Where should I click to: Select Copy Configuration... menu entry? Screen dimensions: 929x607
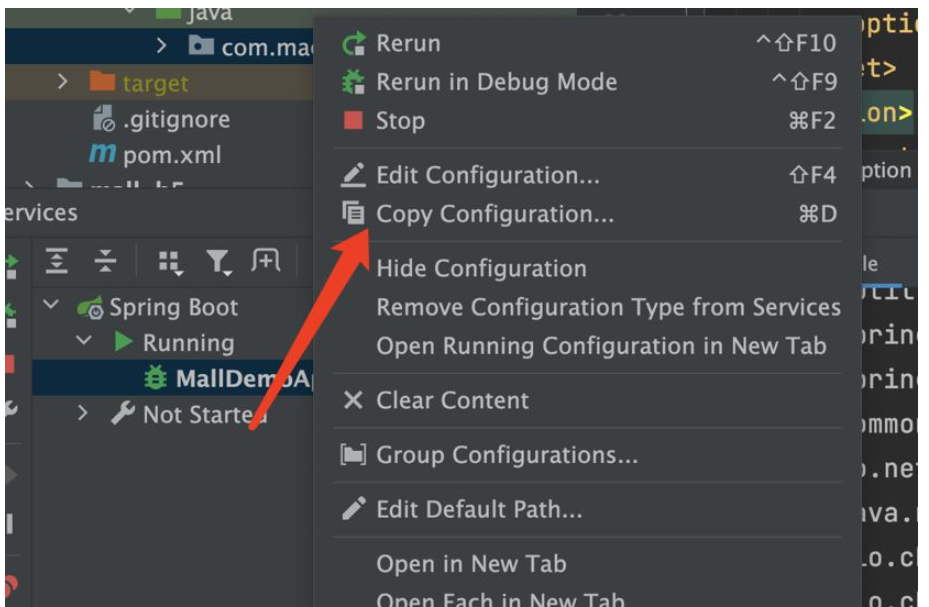494,214
